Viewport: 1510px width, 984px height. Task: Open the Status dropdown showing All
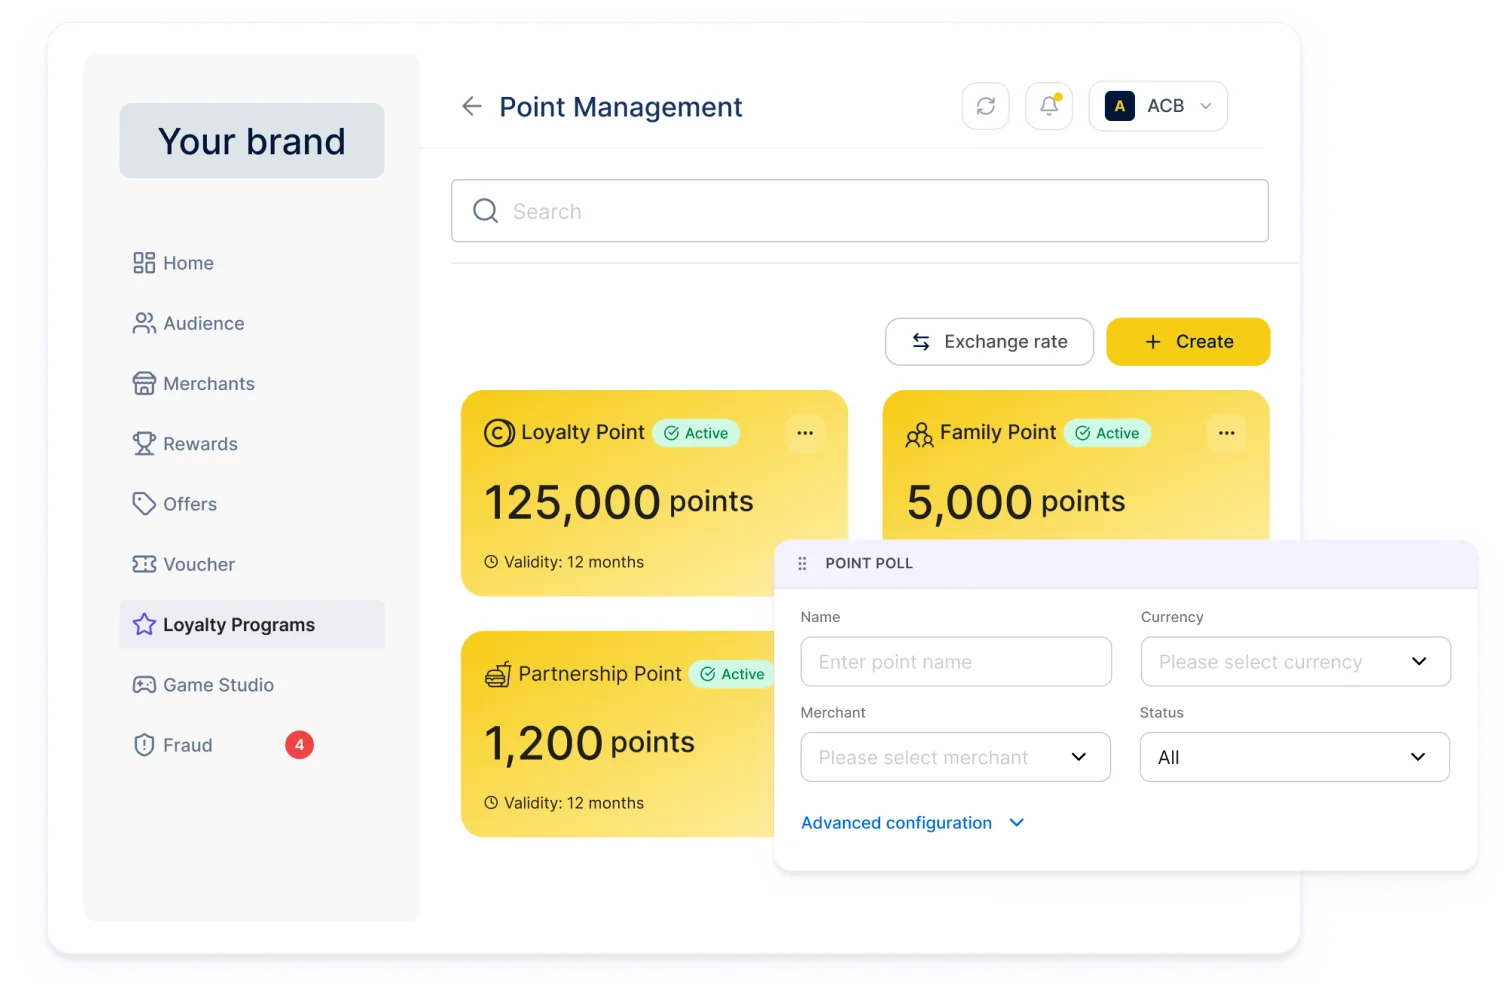click(1295, 757)
